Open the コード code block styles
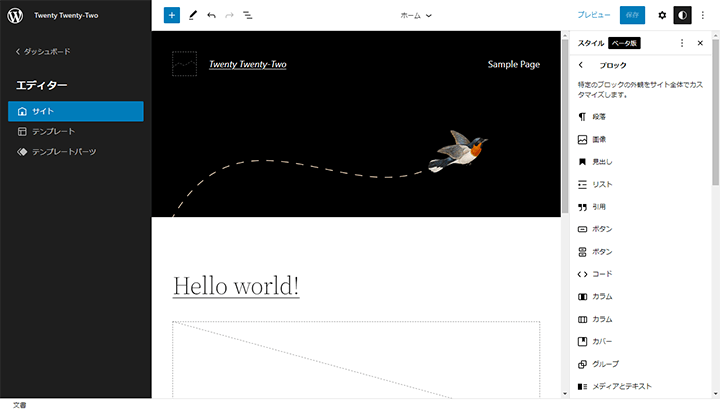 point(601,274)
